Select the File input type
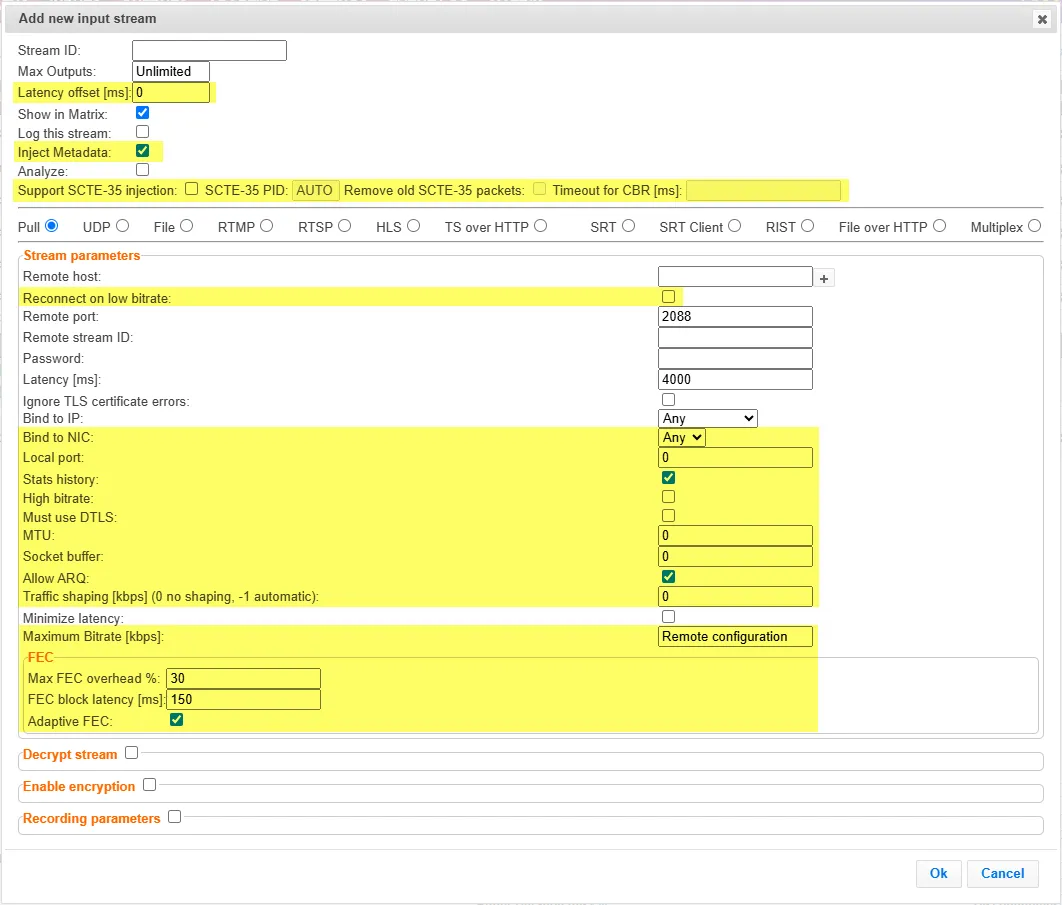Screen dimensions: 1062x905 pos(187,226)
